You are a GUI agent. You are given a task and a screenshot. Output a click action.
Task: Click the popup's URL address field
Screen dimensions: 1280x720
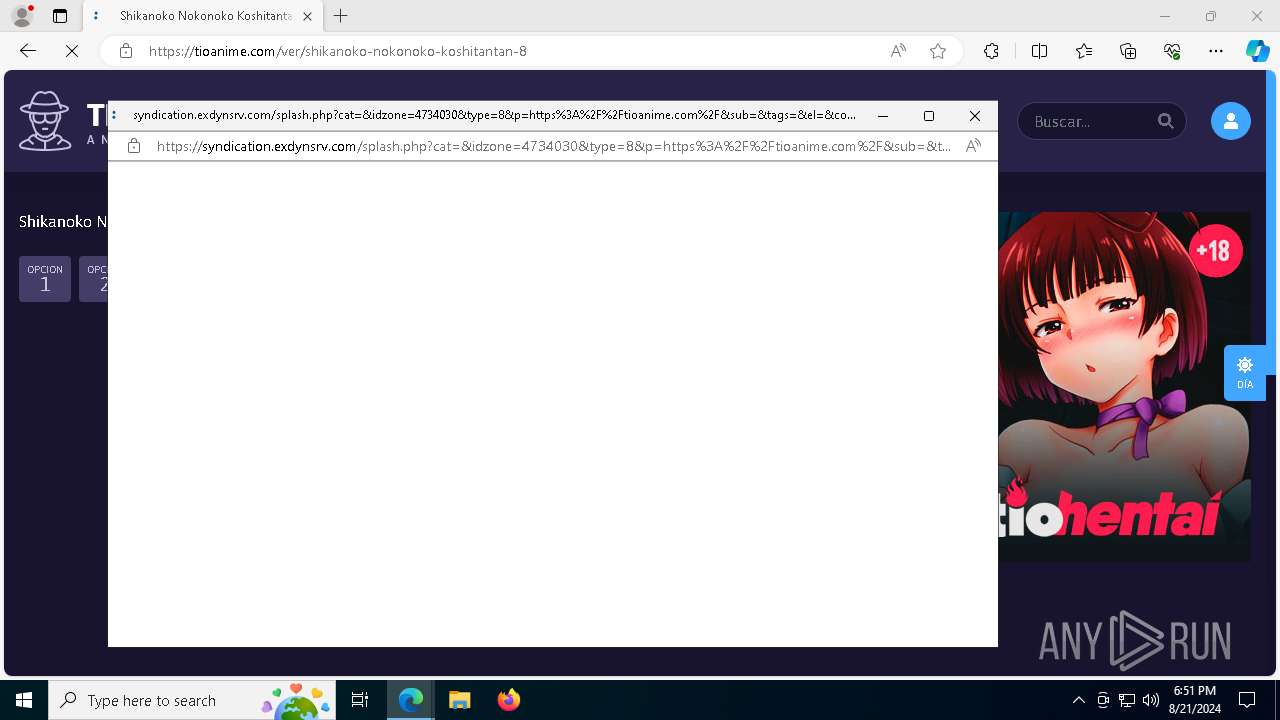[553, 146]
